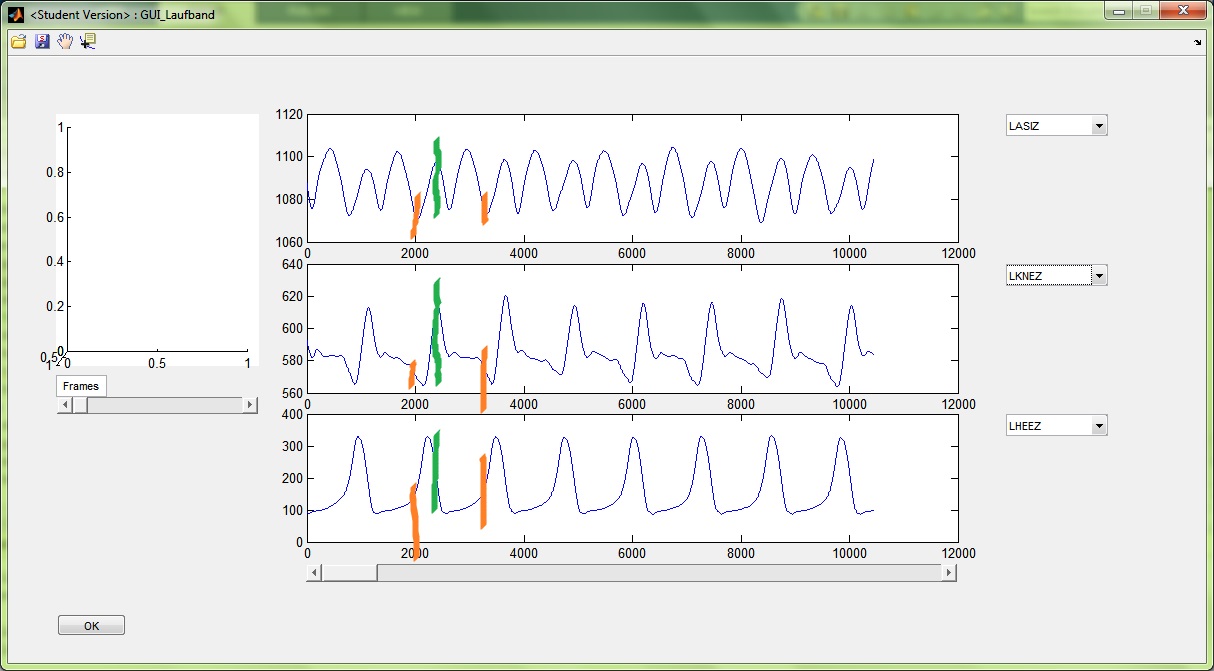Viewport: 1214px width, 671px height.
Task: Open the LASIZ dropdown menu
Action: [1099, 126]
